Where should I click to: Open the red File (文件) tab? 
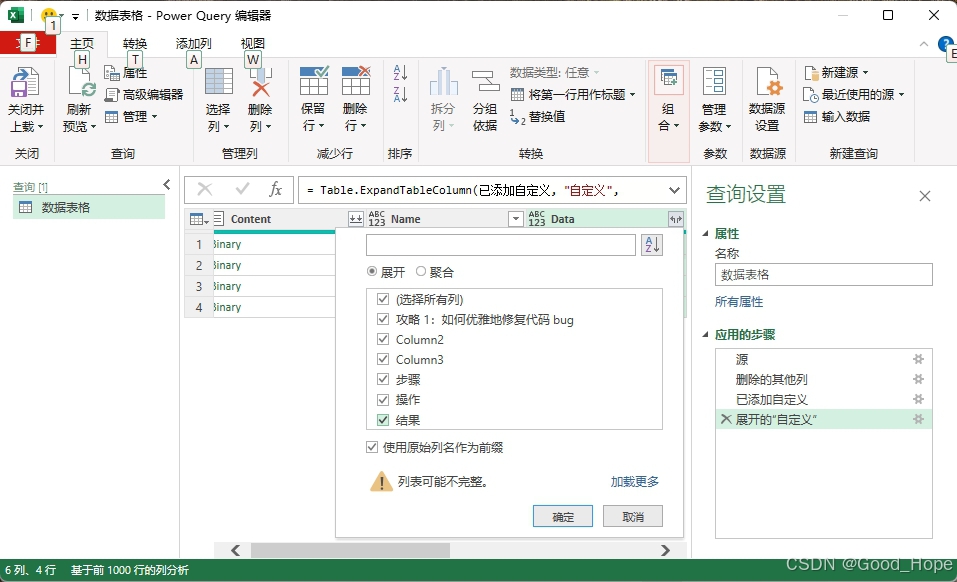27,43
